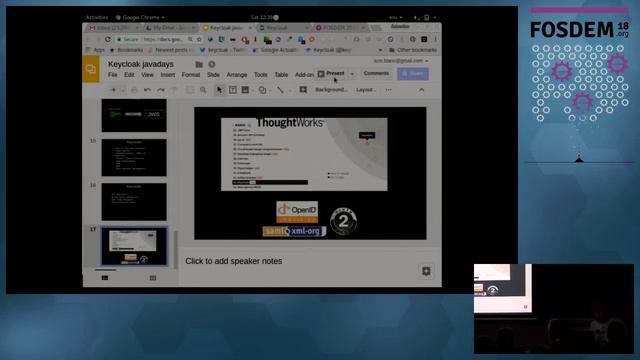Click the Move to folder icon
The width and height of the screenshot is (640, 360).
199,64
